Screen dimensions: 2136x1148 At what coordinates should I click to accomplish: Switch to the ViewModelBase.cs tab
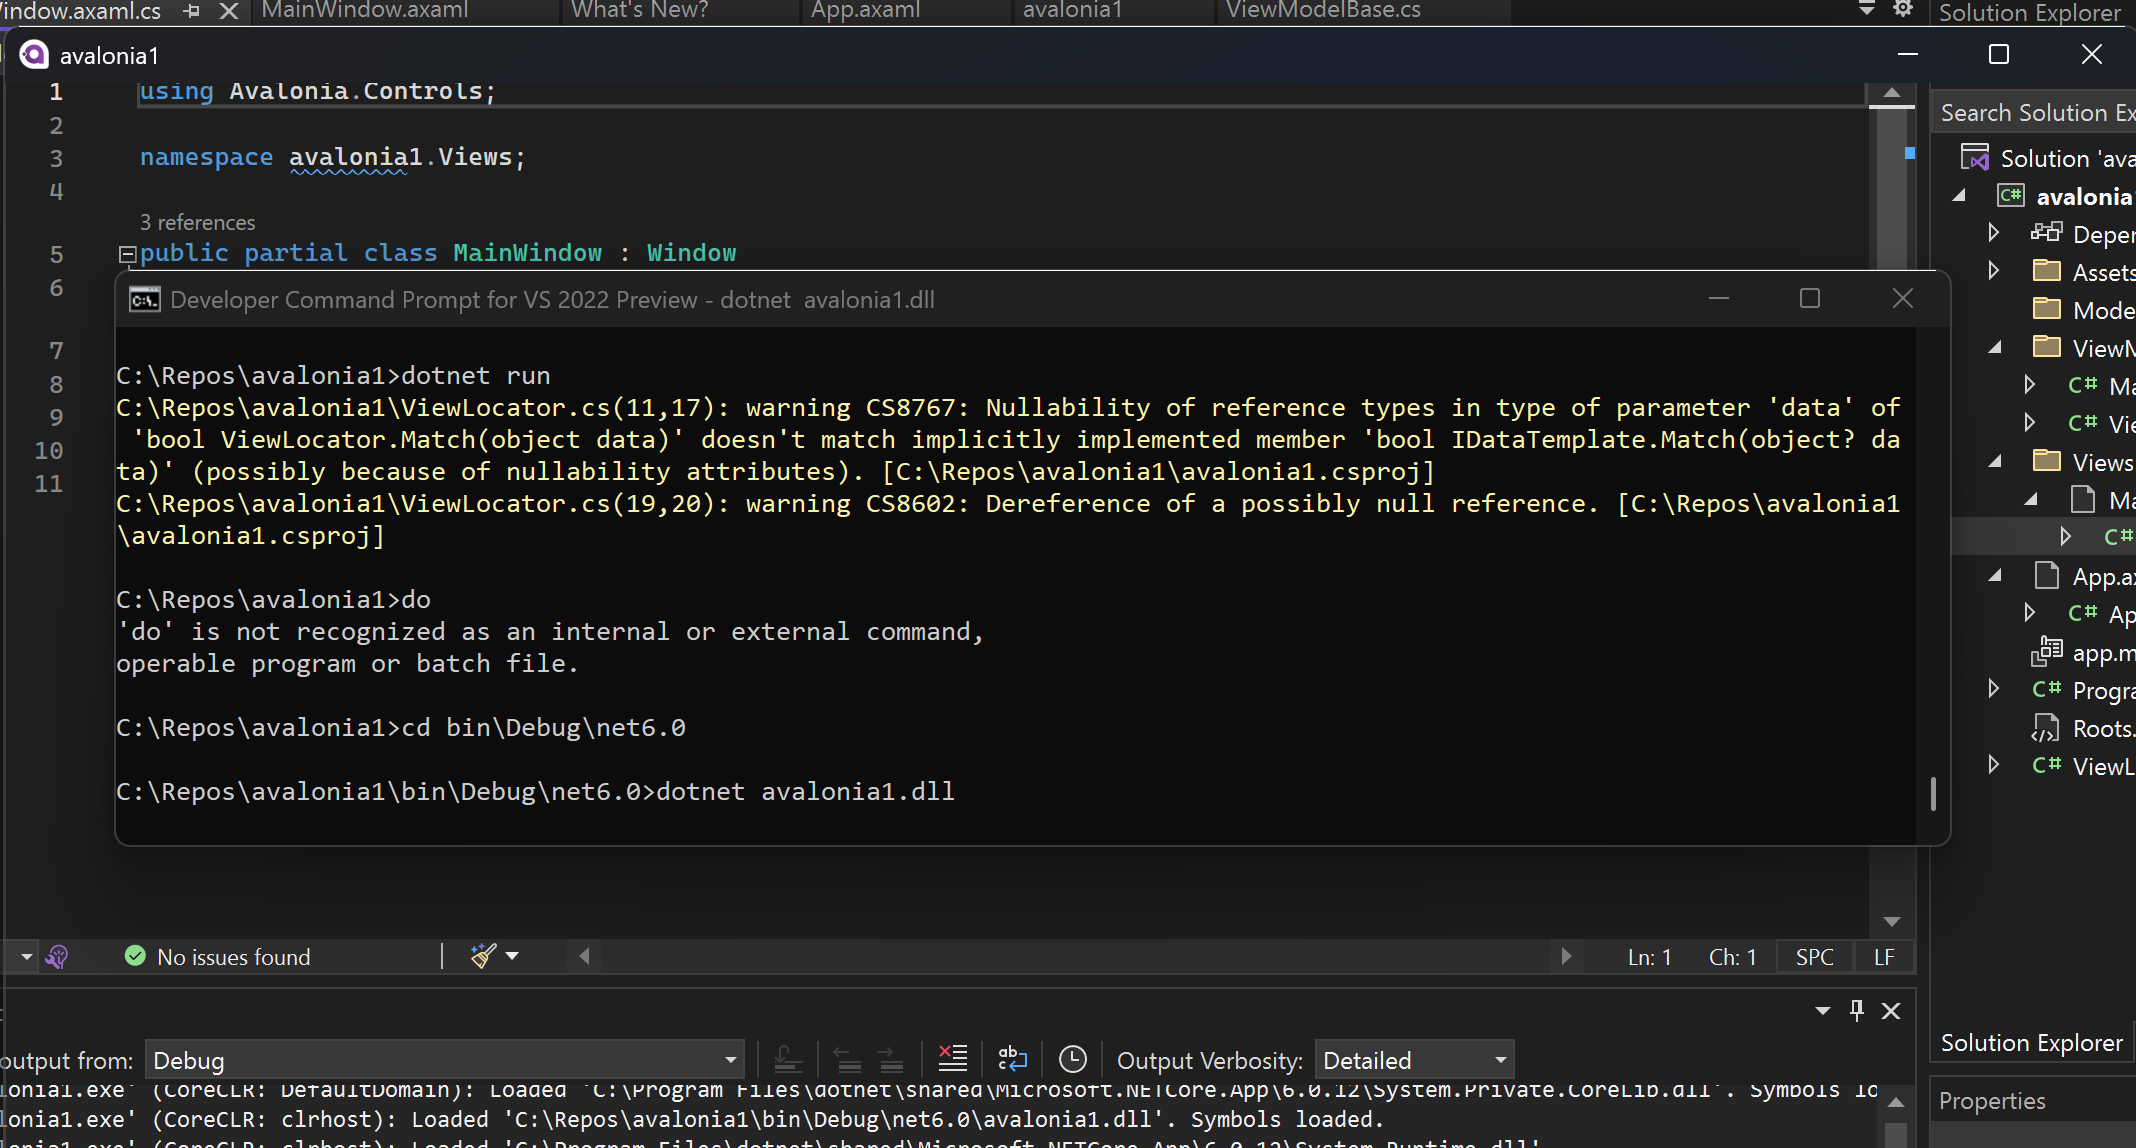coord(1321,11)
